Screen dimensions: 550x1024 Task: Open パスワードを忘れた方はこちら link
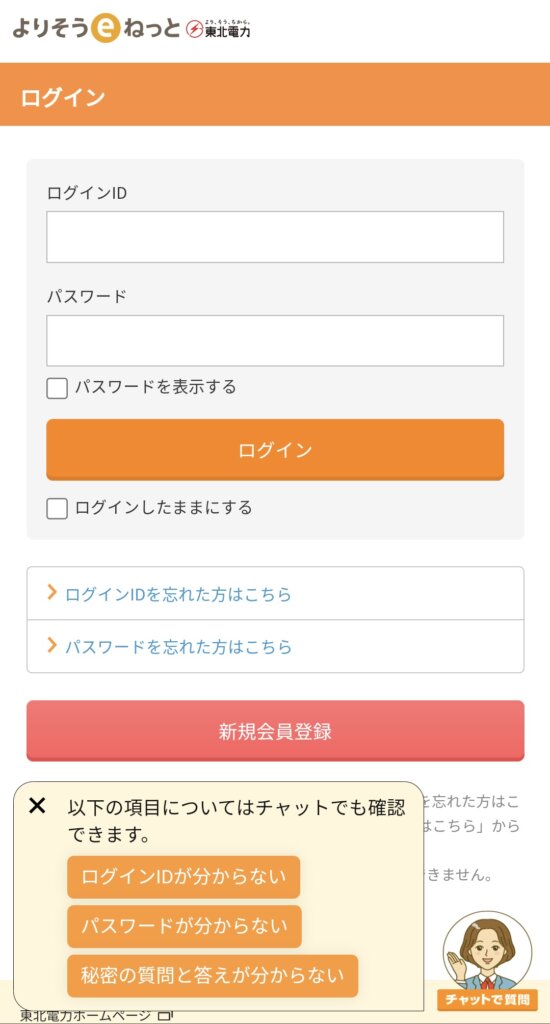pyautogui.click(x=178, y=647)
